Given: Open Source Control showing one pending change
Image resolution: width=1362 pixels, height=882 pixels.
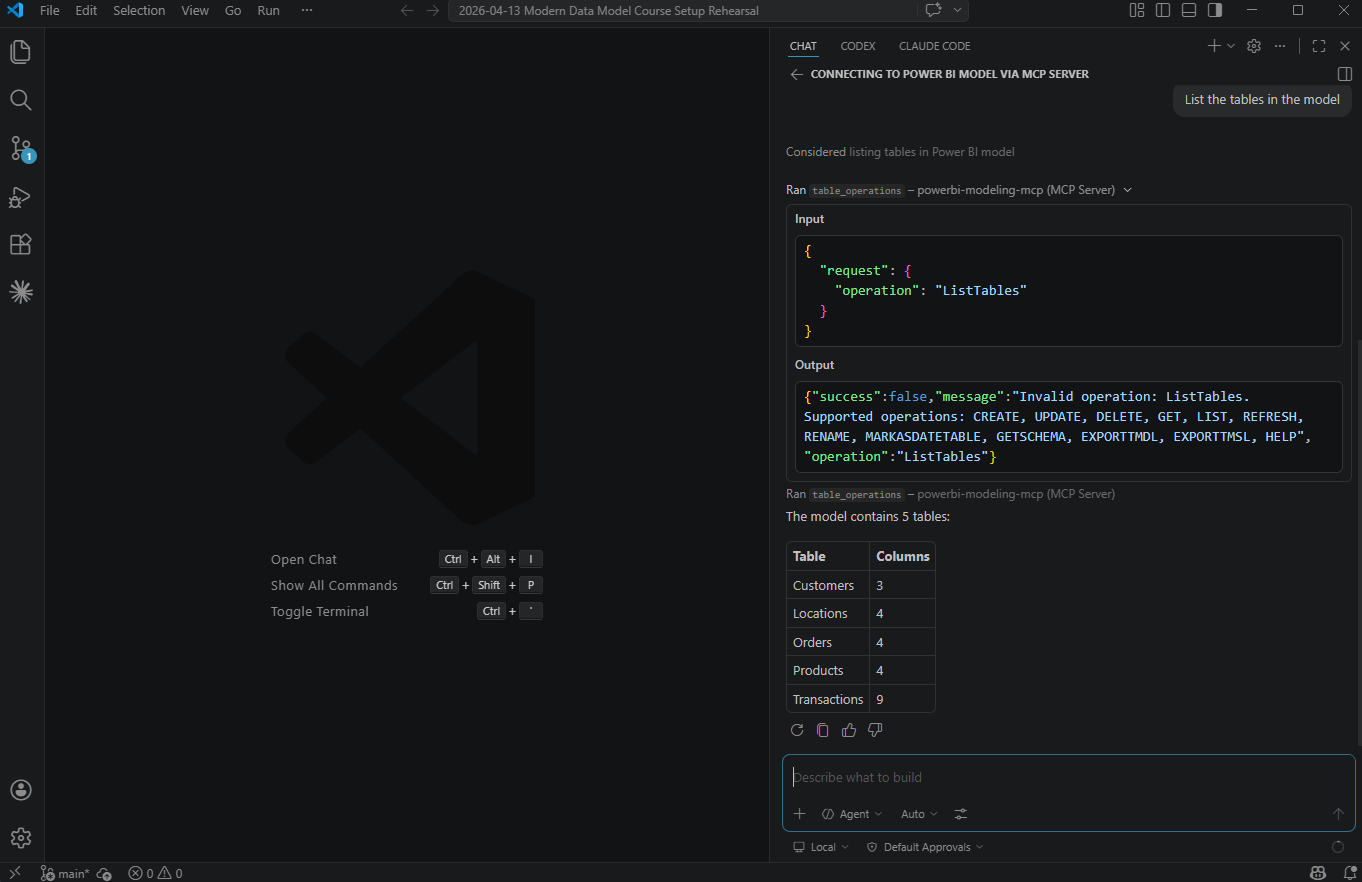Looking at the screenshot, I should pos(20,148).
